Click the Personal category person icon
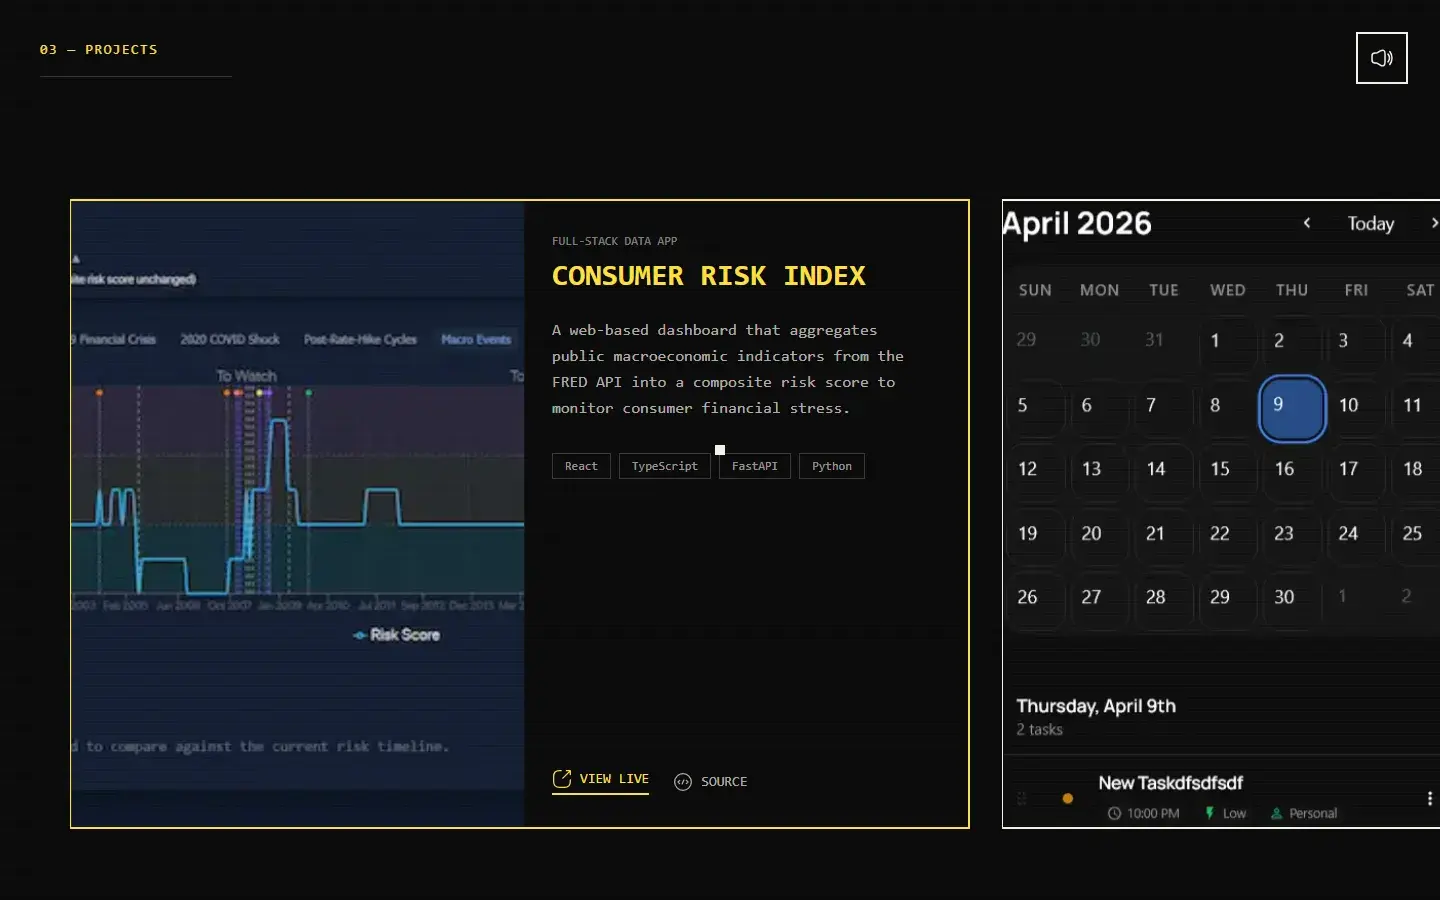This screenshot has height=900, width=1440. [1276, 814]
